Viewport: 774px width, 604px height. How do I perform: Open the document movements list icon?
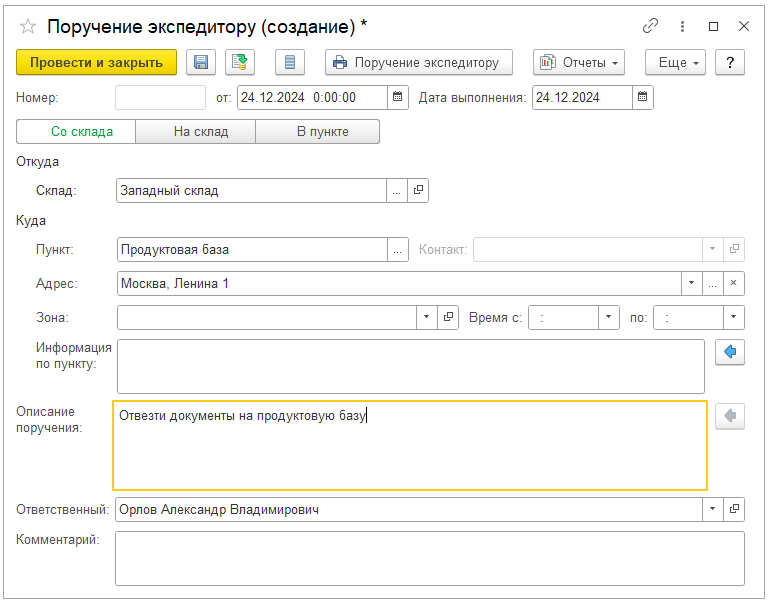click(x=290, y=62)
